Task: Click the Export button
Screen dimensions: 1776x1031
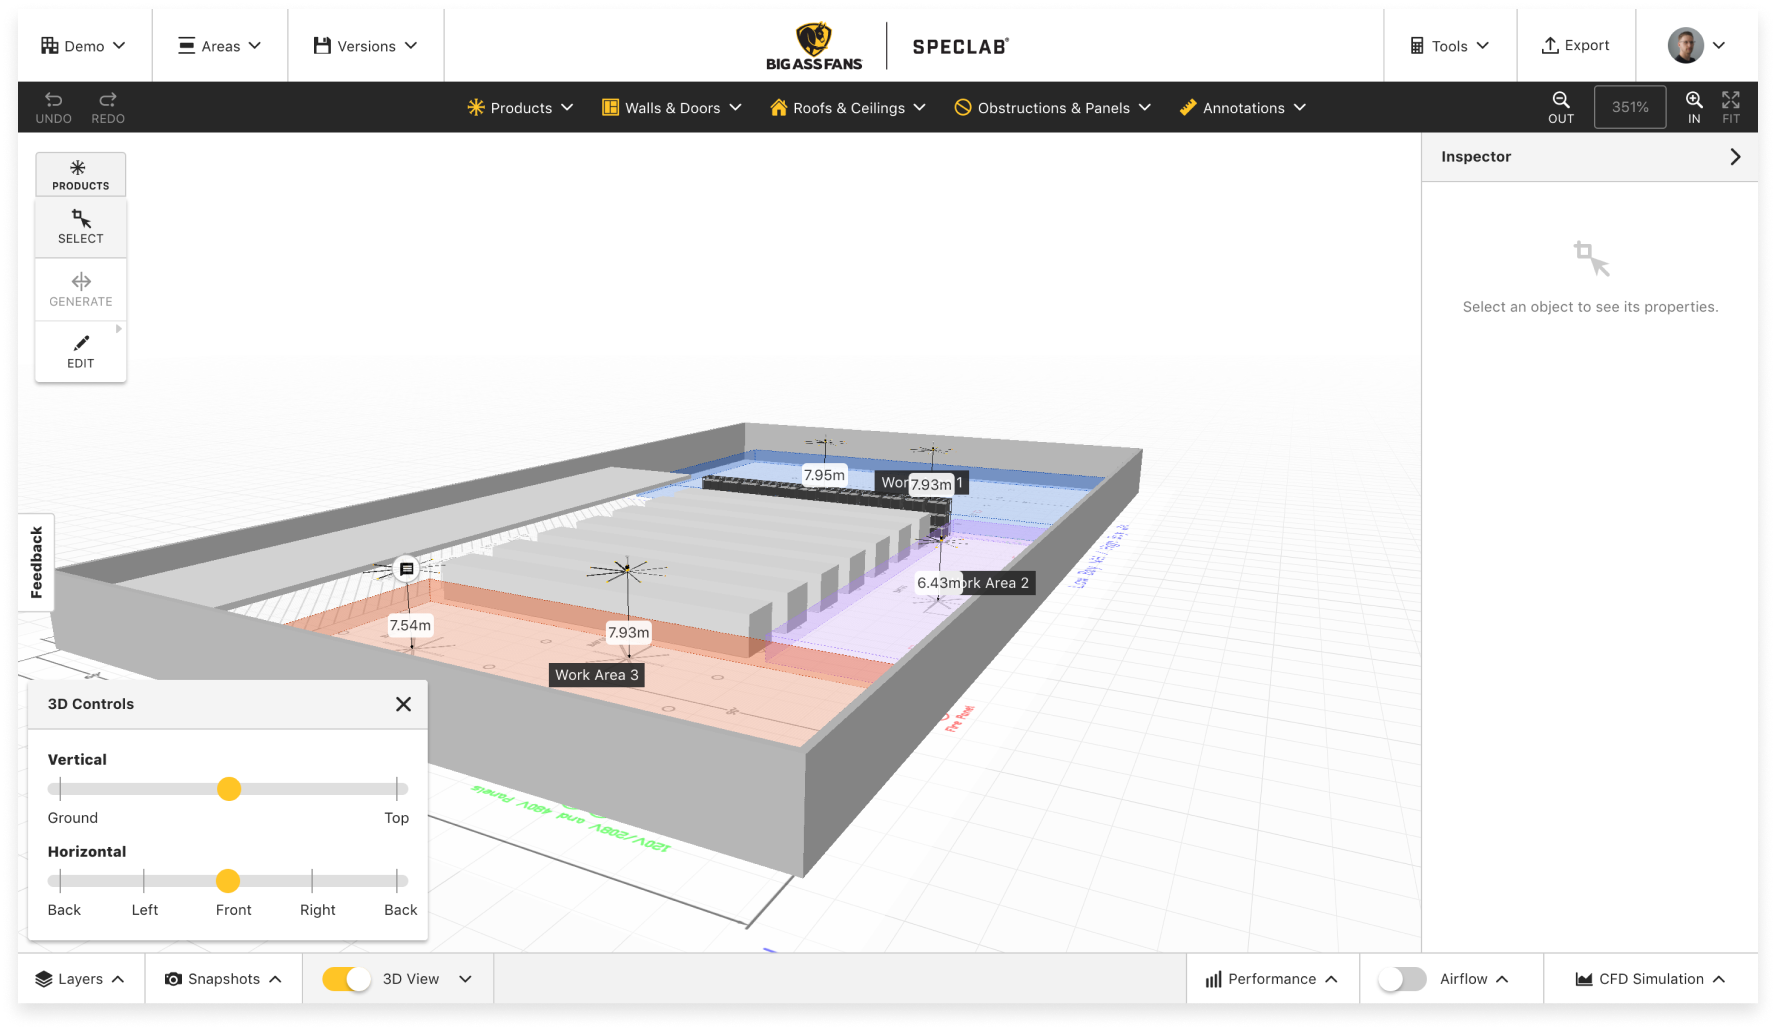Action: tap(1575, 46)
